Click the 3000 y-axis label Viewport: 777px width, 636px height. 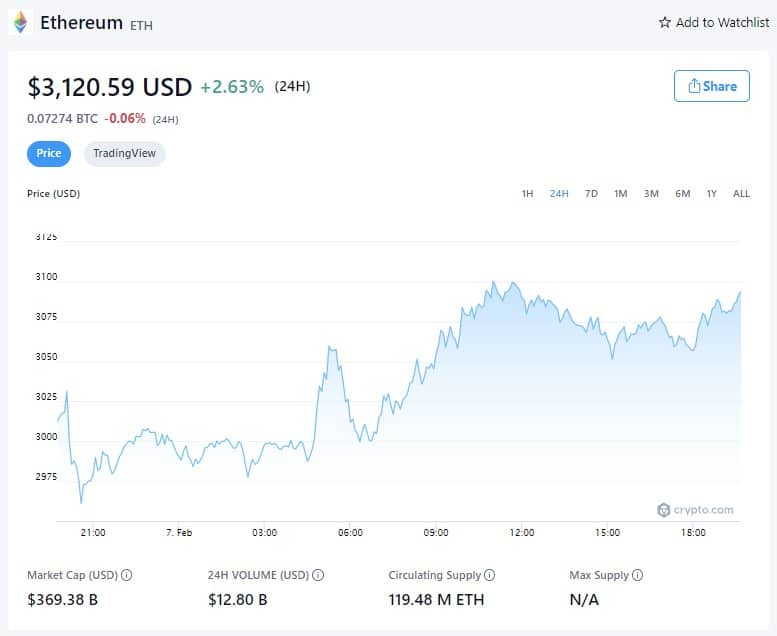point(46,437)
